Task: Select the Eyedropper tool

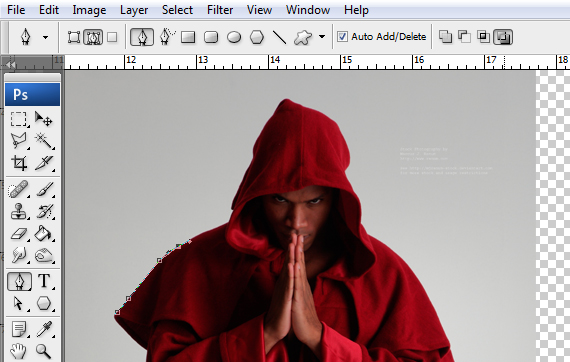Action: pyautogui.click(x=44, y=329)
